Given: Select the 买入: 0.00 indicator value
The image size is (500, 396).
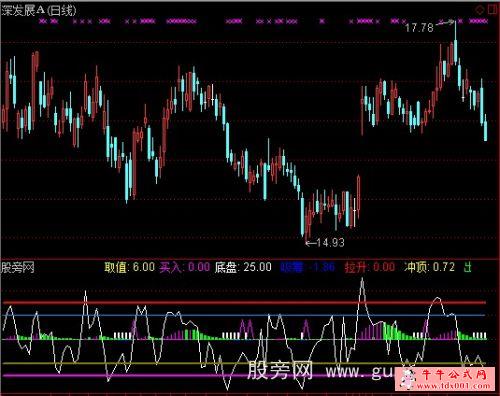Looking at the screenshot, I should (x=185, y=267).
